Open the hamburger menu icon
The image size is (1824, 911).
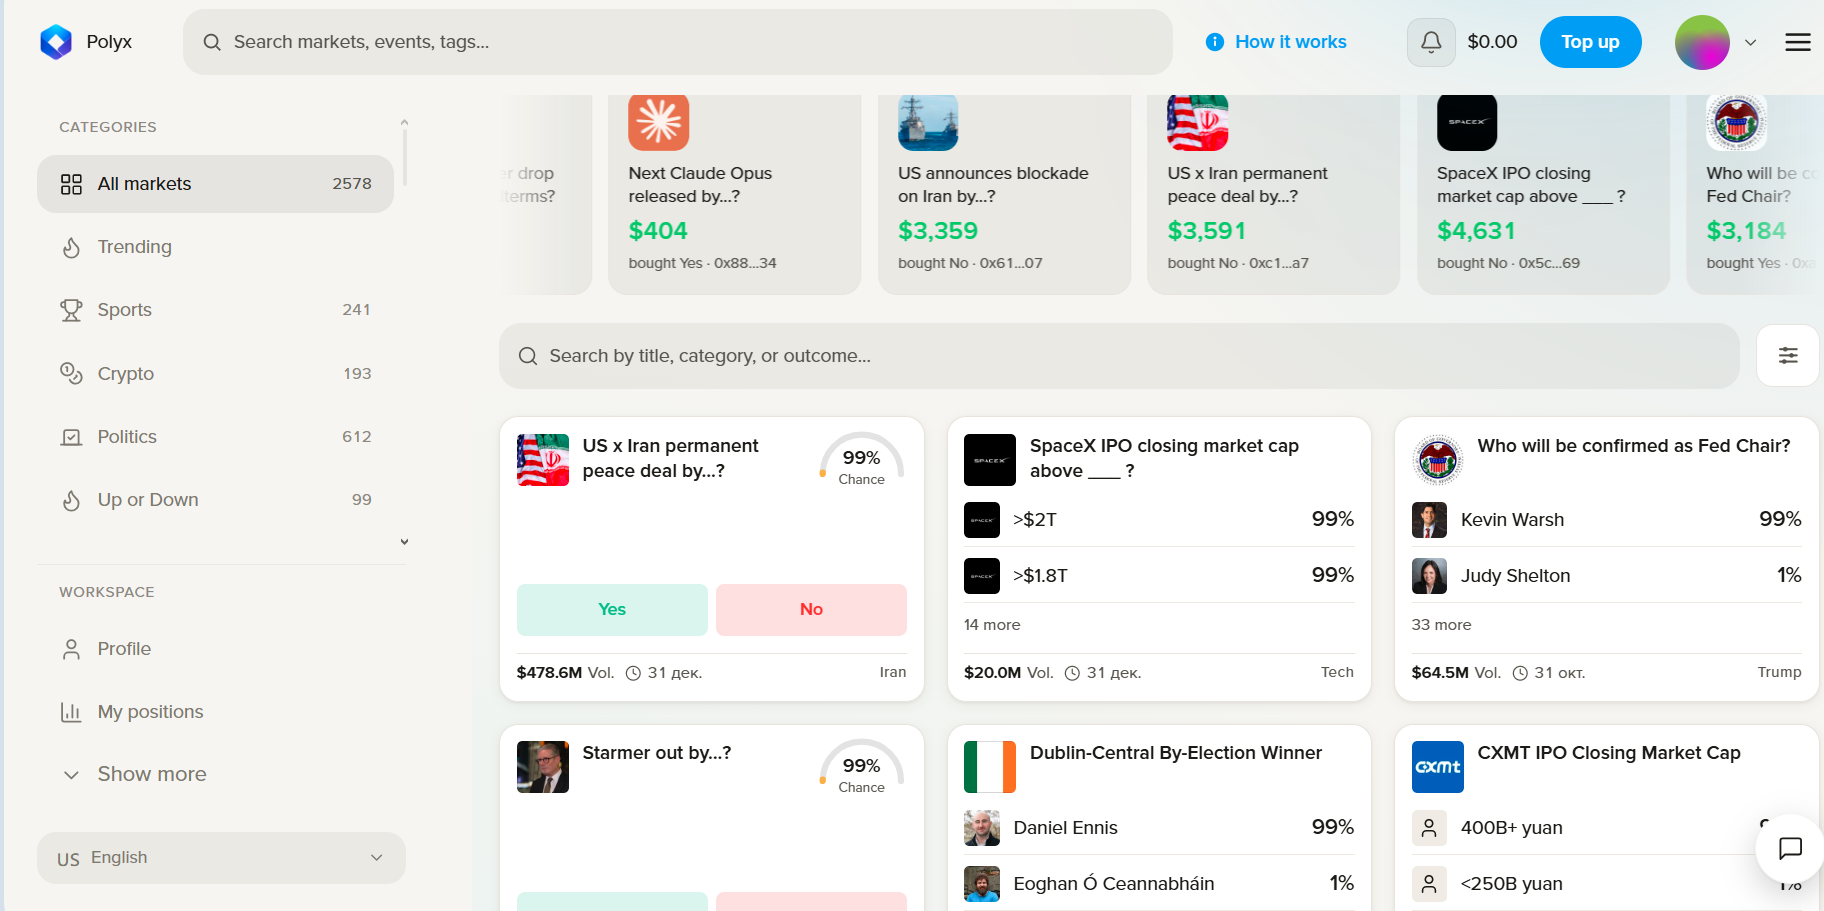click(1797, 42)
